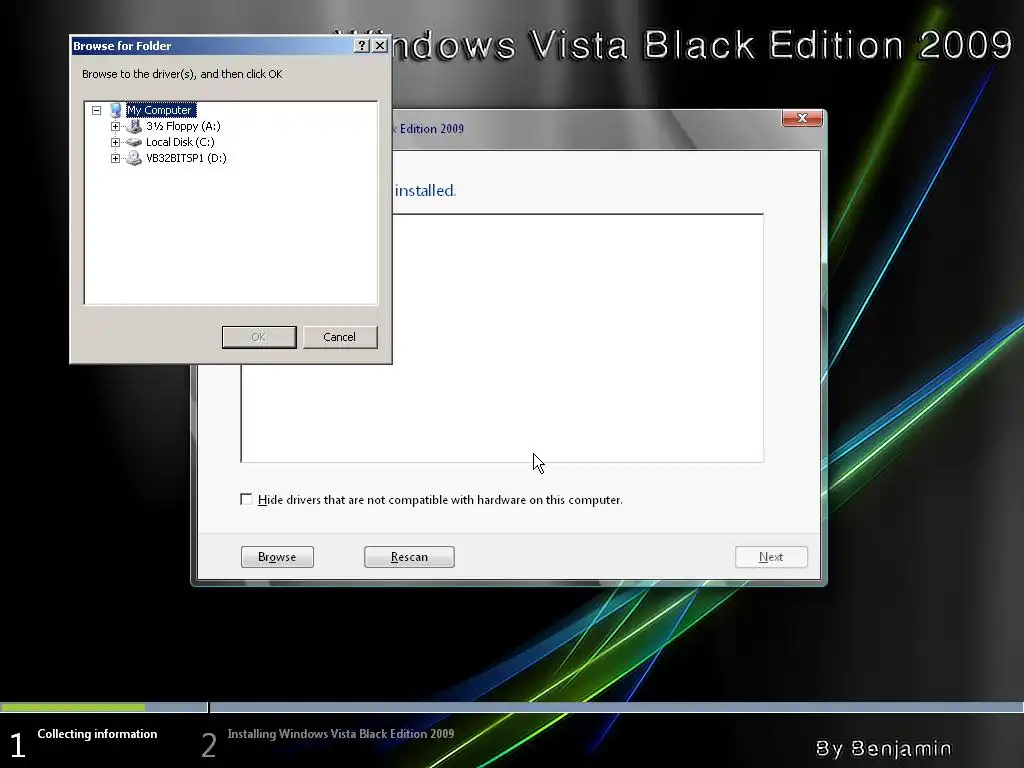1024x768 pixels.
Task: Click the OK button in Browse for Folder
Action: 259,337
